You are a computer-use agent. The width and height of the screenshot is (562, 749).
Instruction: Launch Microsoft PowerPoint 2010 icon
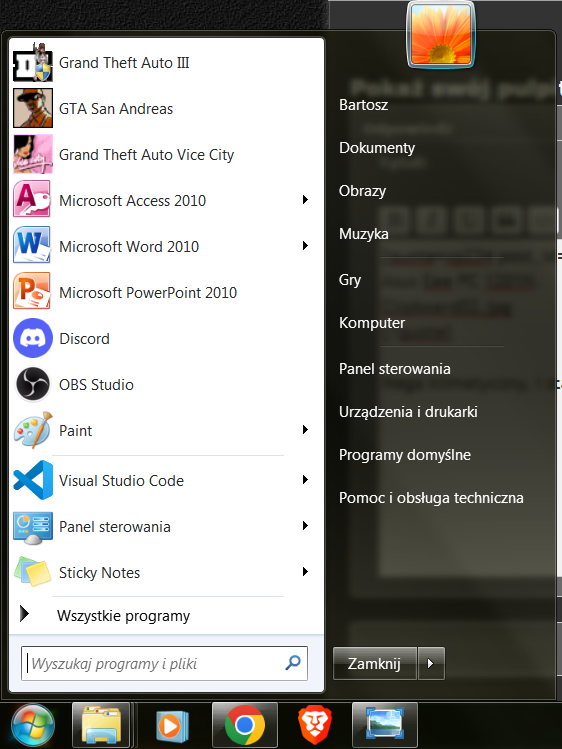point(32,292)
